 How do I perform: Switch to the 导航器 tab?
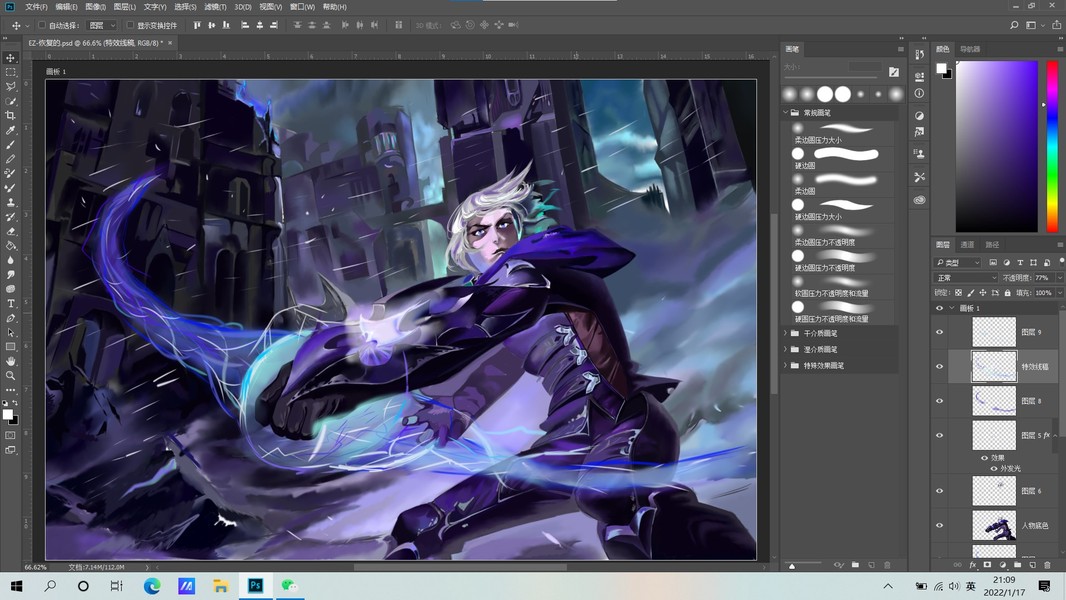(x=970, y=49)
